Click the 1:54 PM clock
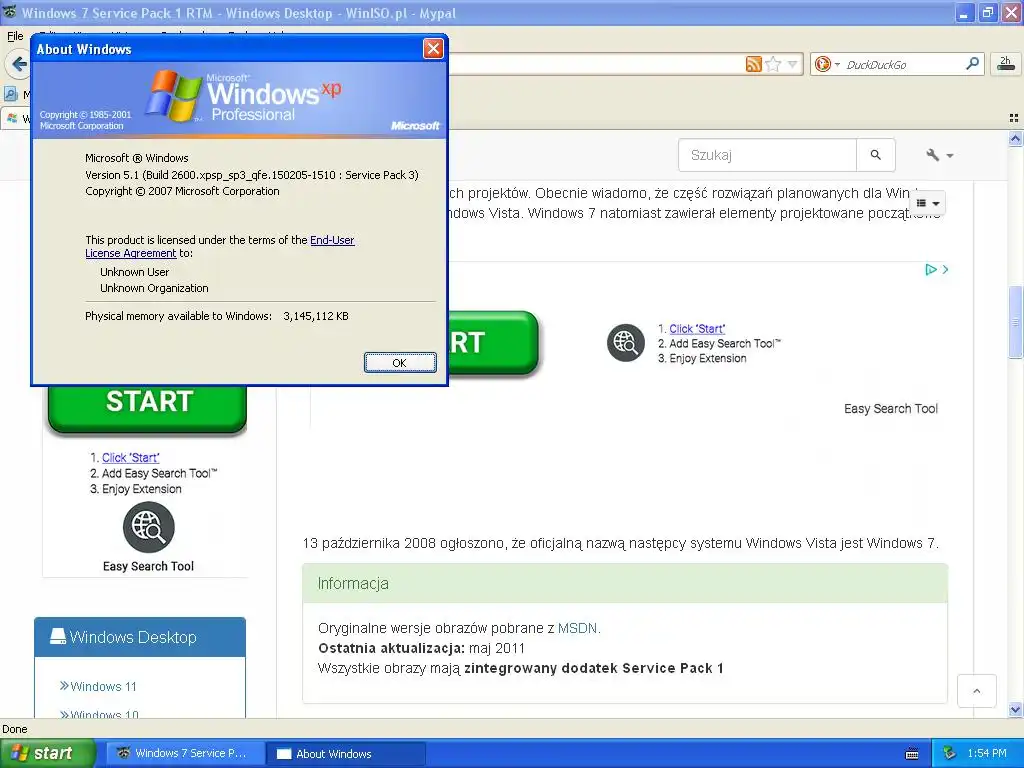The width and height of the screenshot is (1024, 768). (987, 753)
